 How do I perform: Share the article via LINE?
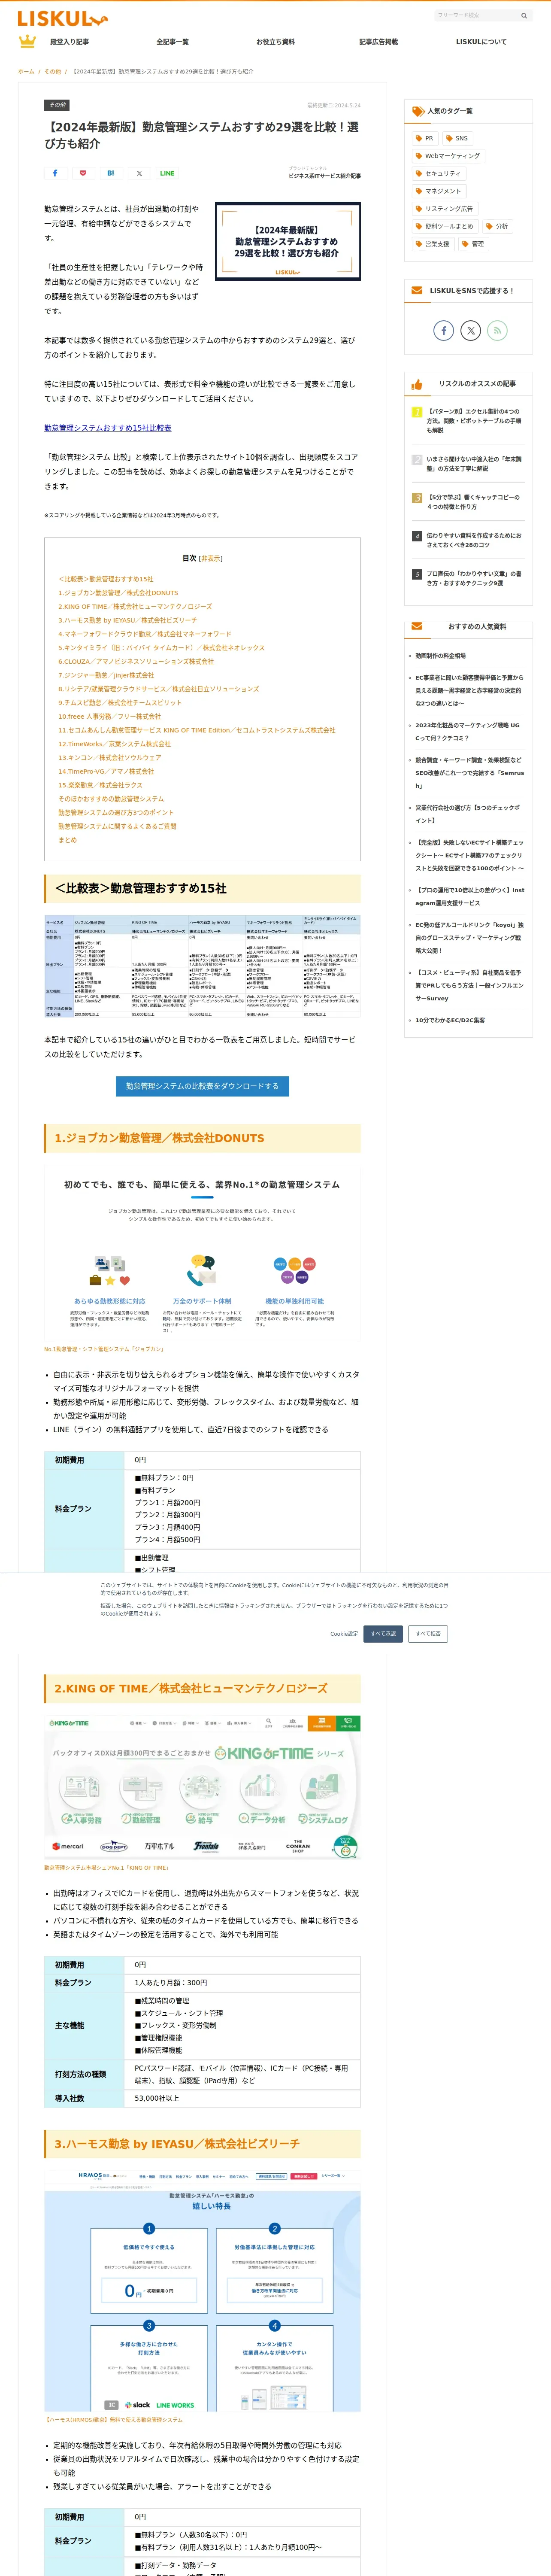click(167, 173)
